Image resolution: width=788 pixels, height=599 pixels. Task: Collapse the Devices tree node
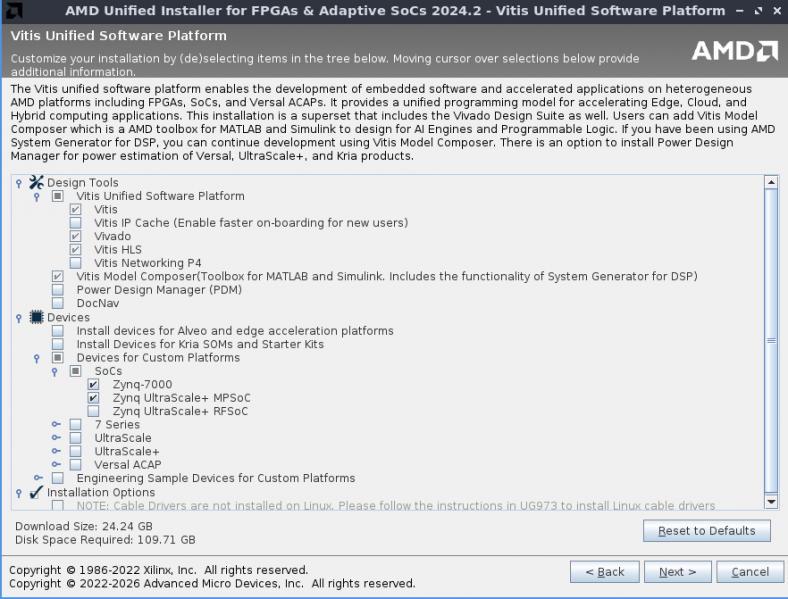click(19, 318)
